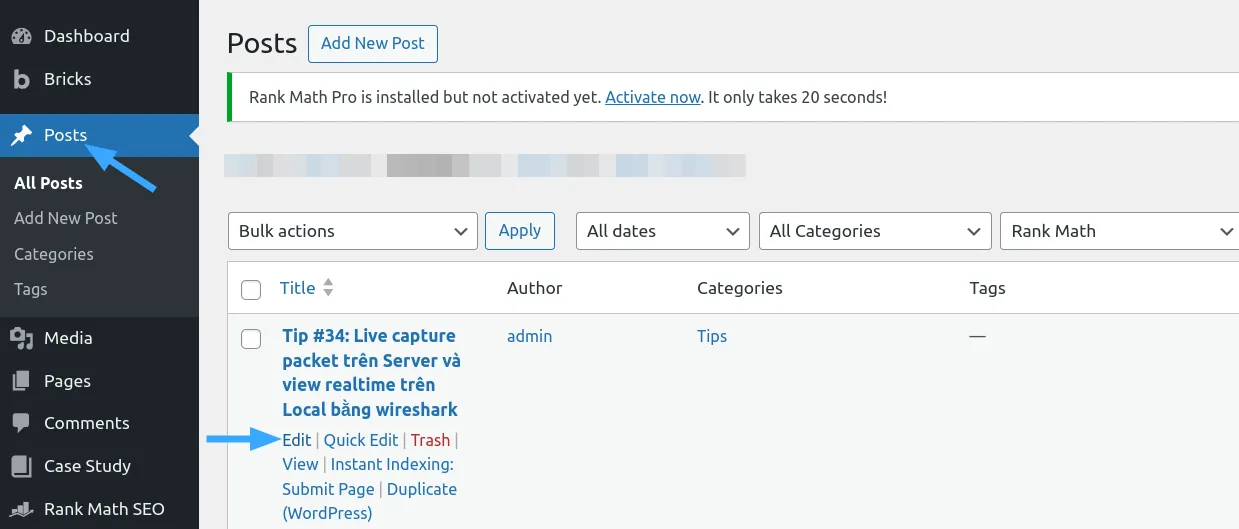Sort posts using Title sort arrows
This screenshot has height=529, width=1239.
328,288
